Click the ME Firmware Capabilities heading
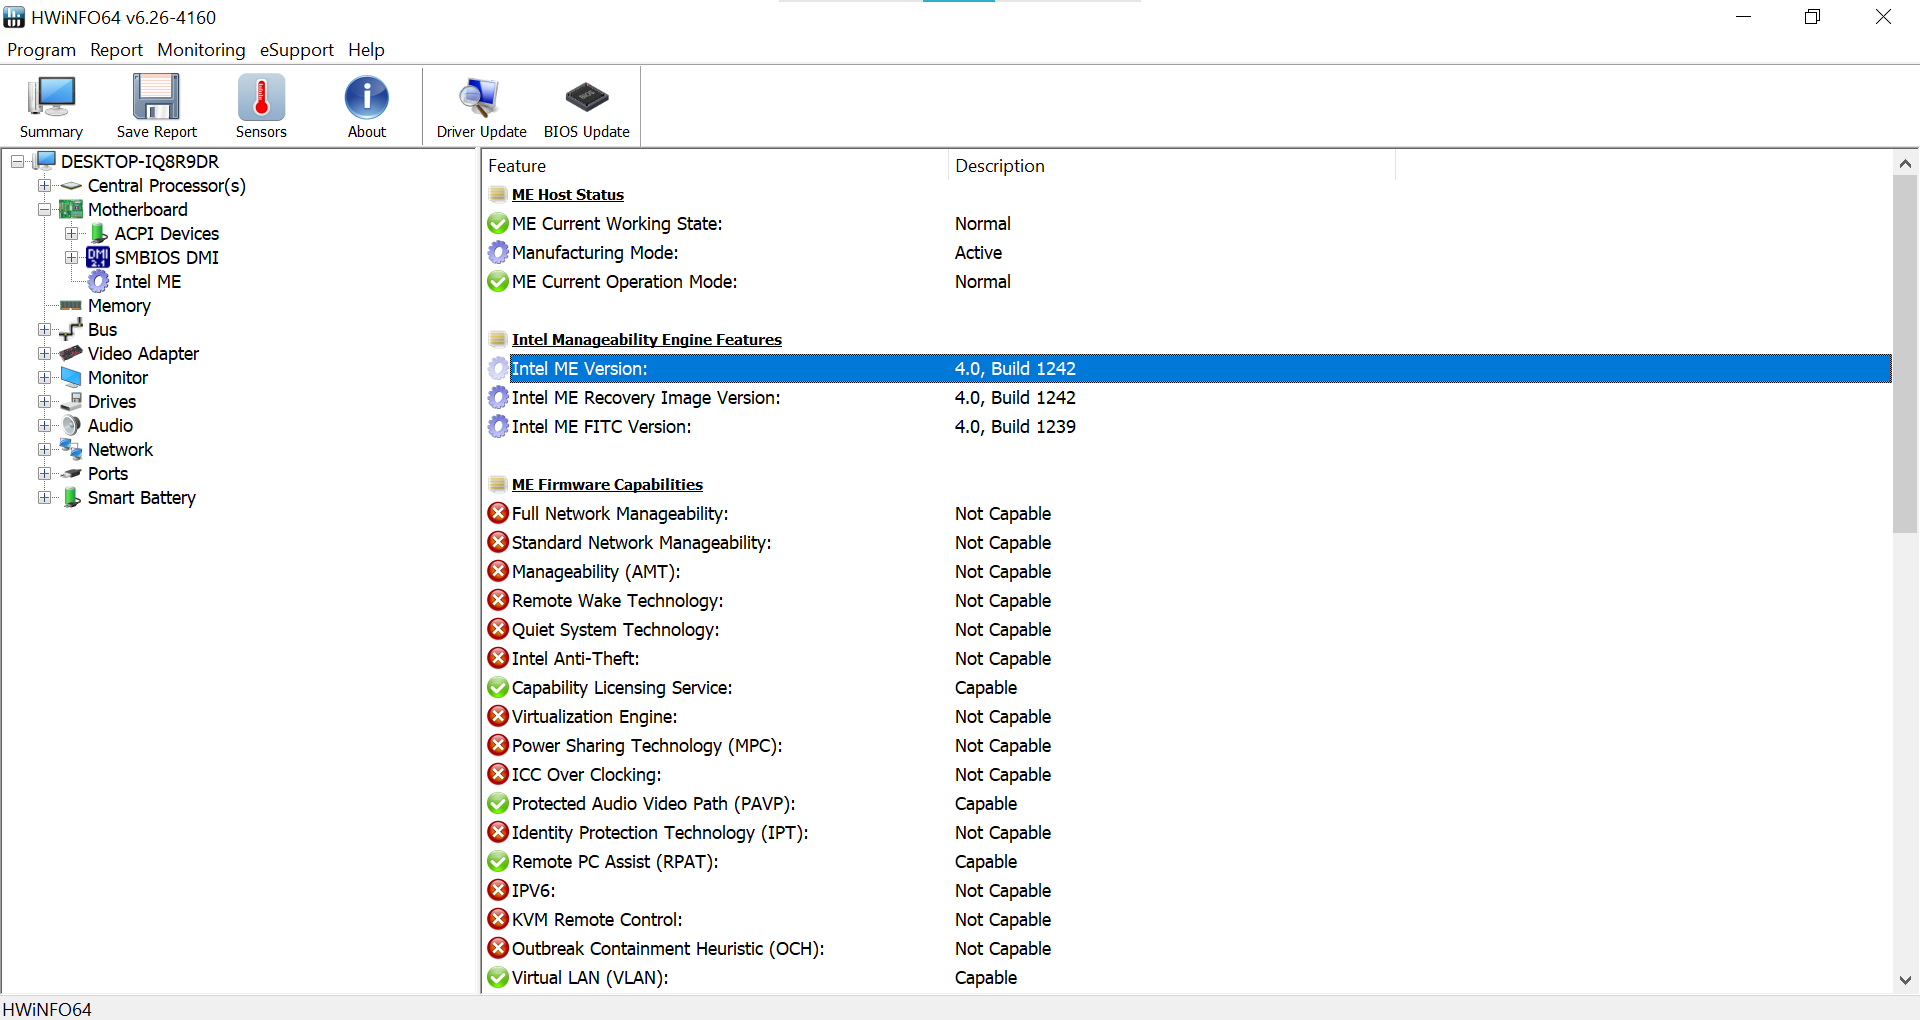 [607, 485]
